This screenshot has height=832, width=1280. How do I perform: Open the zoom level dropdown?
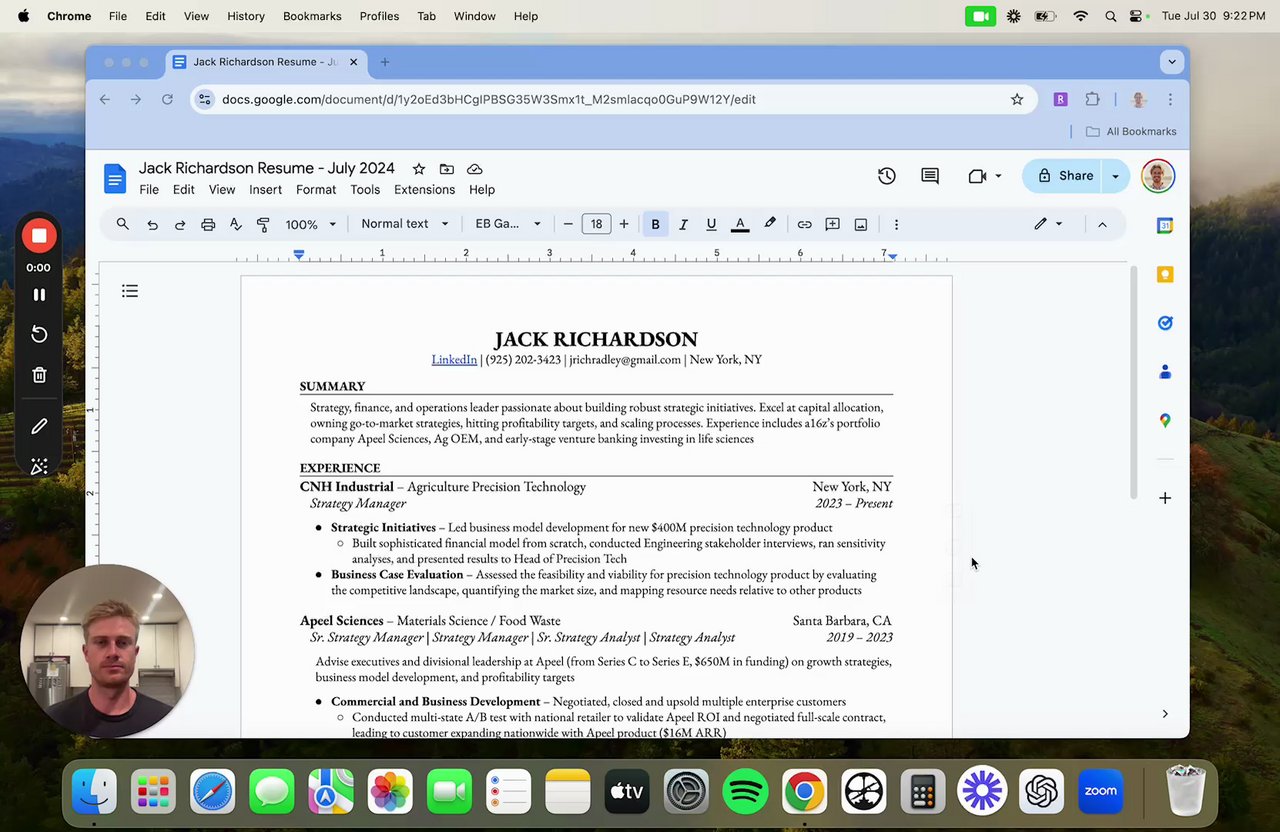tap(311, 224)
